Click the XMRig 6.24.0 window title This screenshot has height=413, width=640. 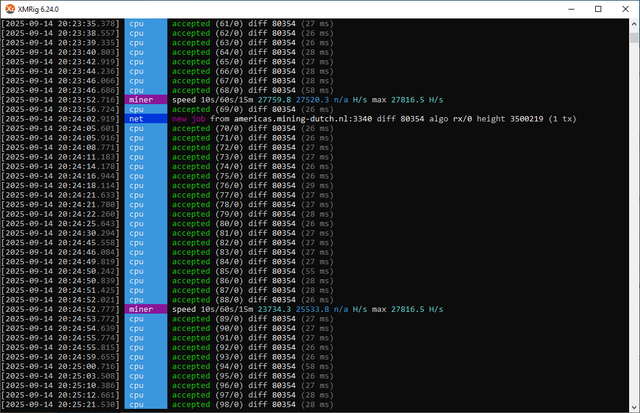point(38,9)
